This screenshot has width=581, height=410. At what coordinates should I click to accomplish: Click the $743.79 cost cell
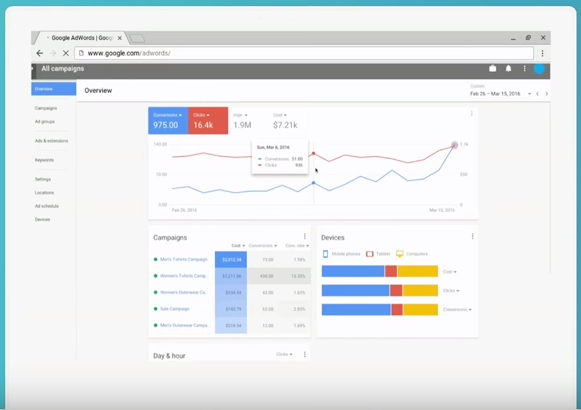pos(231,309)
